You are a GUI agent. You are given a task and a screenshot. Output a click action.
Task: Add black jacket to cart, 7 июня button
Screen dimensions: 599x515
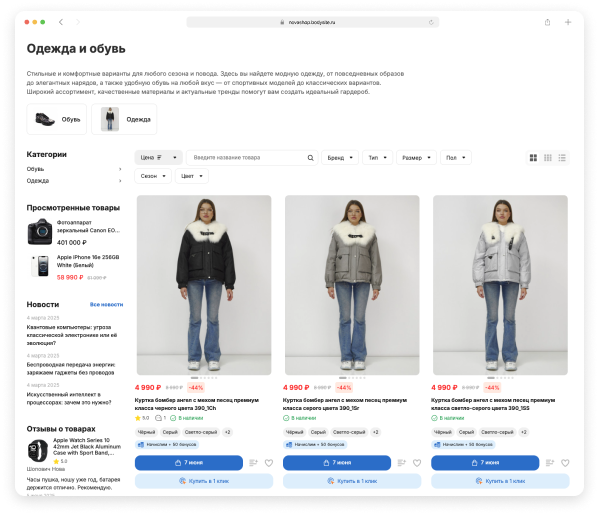pos(189,463)
